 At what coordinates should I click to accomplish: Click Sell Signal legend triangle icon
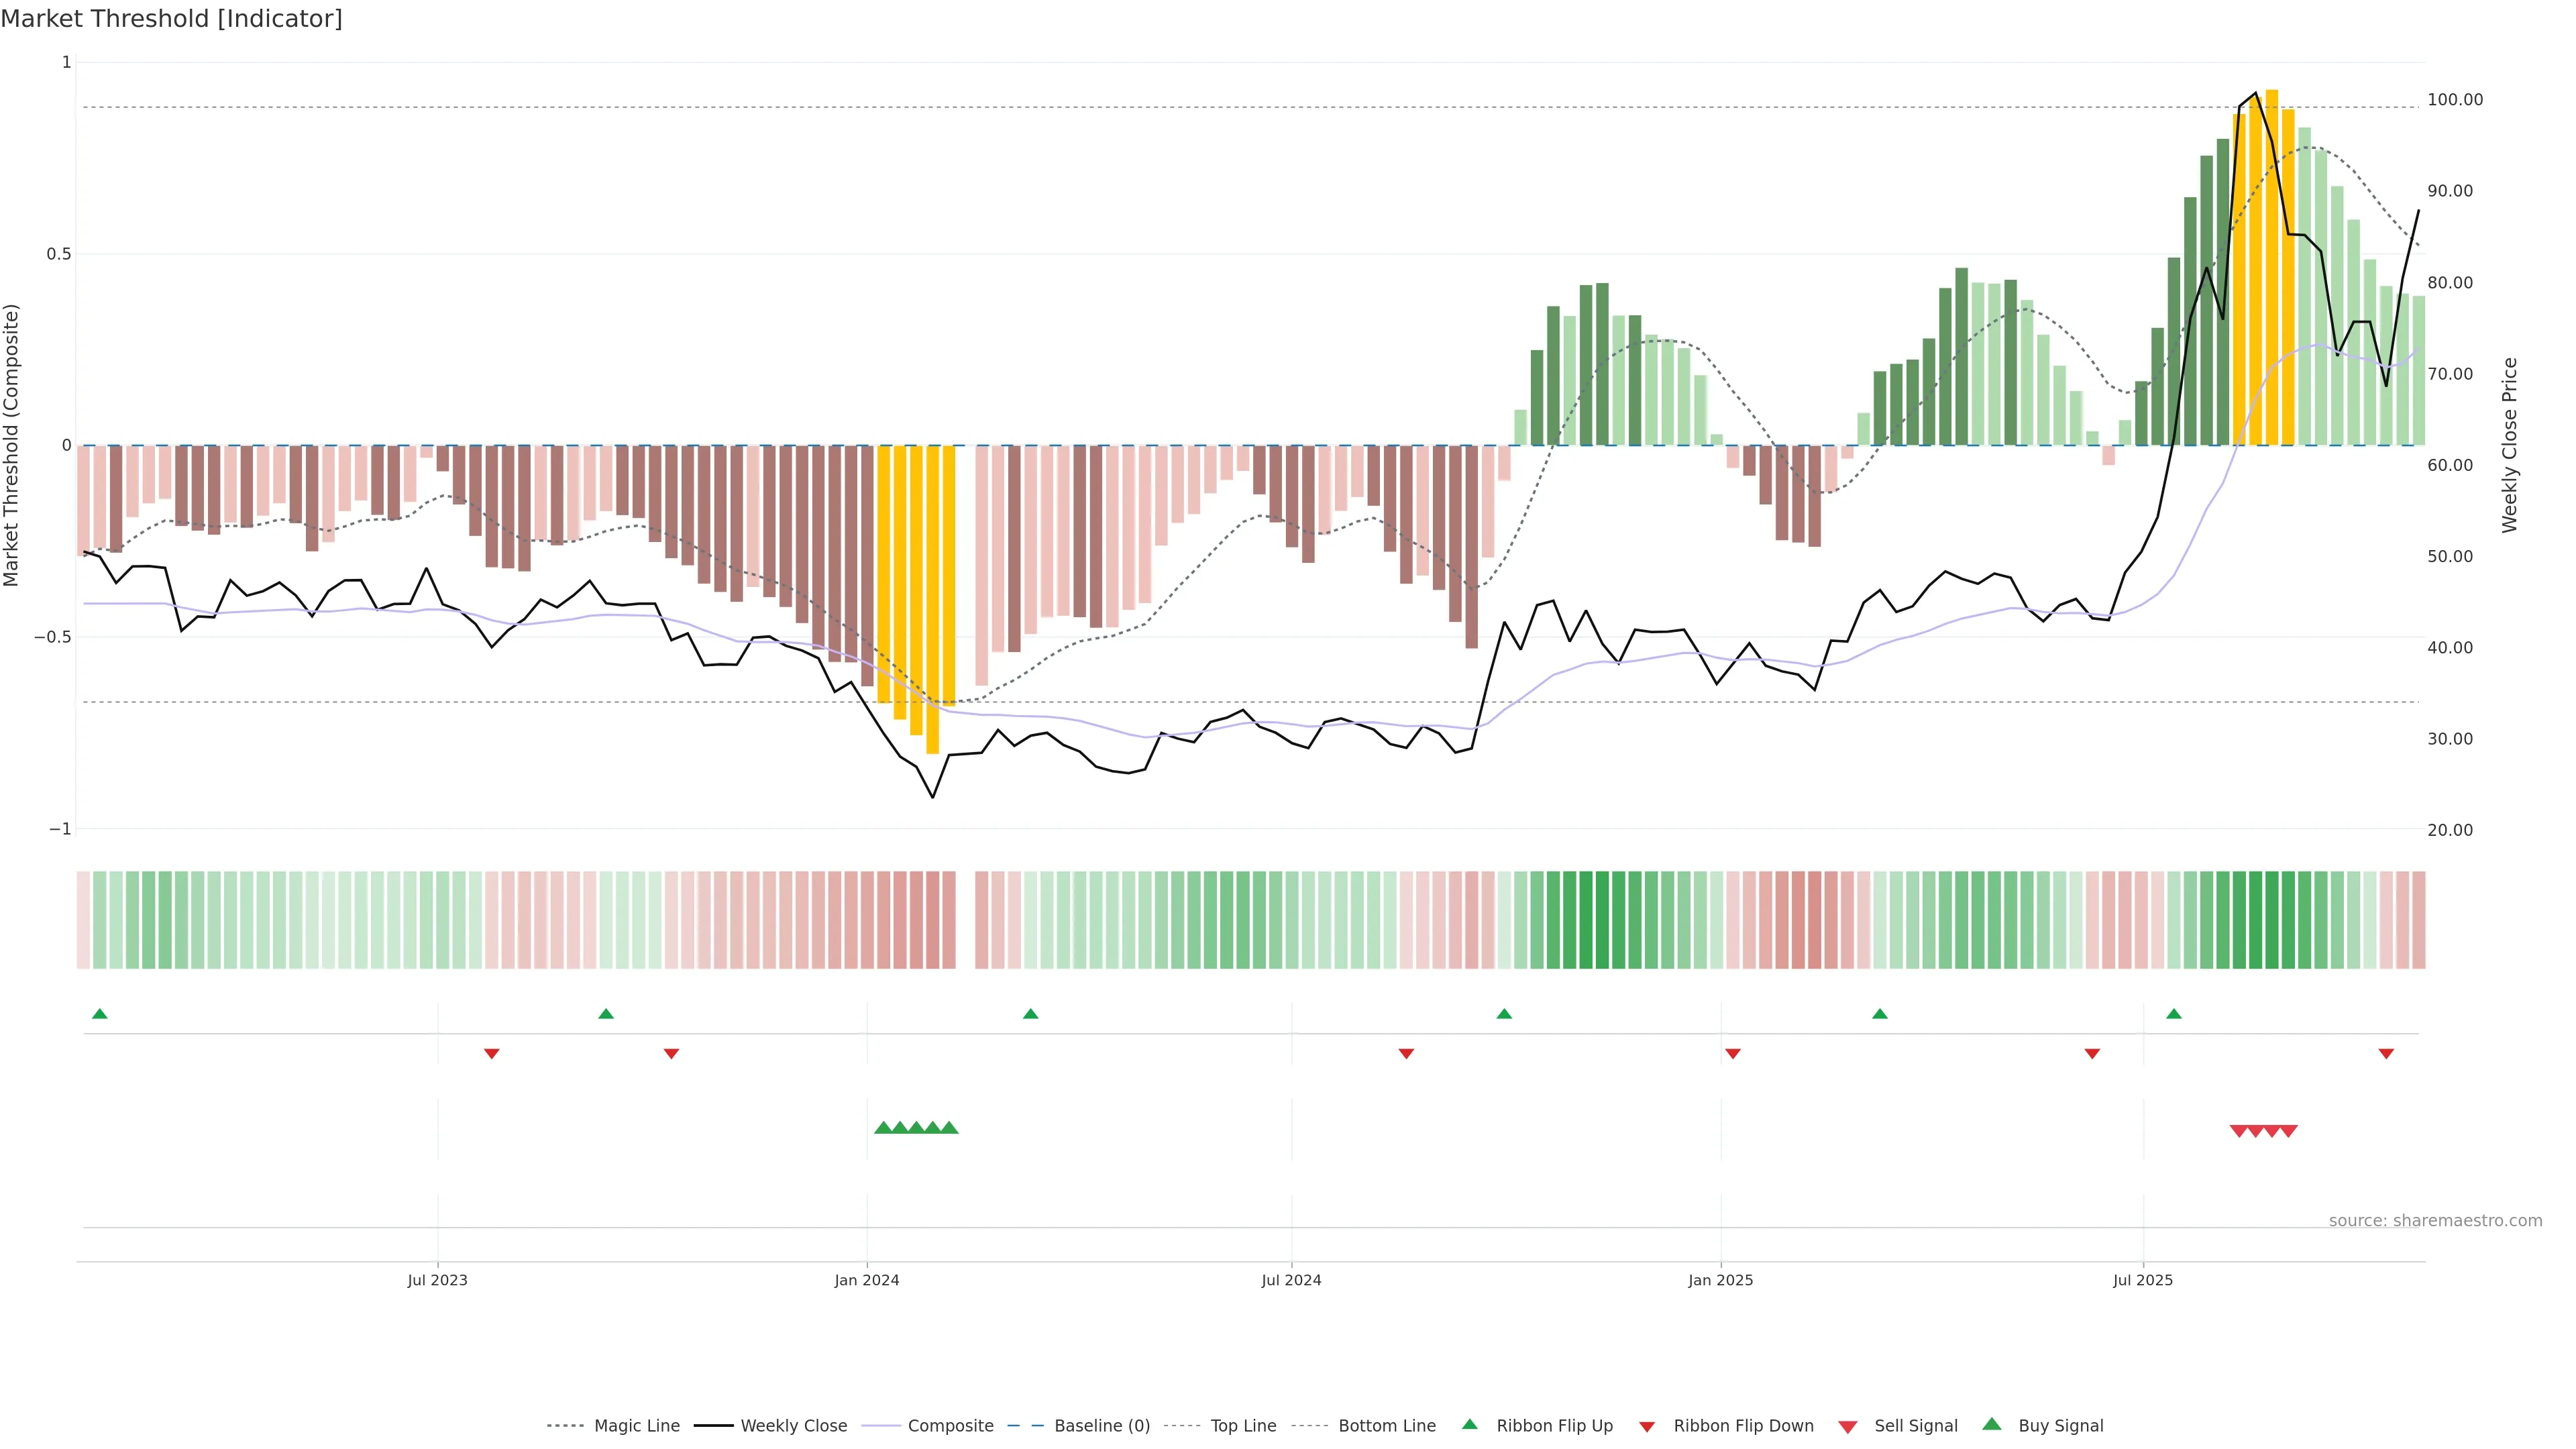pyautogui.click(x=1847, y=1426)
